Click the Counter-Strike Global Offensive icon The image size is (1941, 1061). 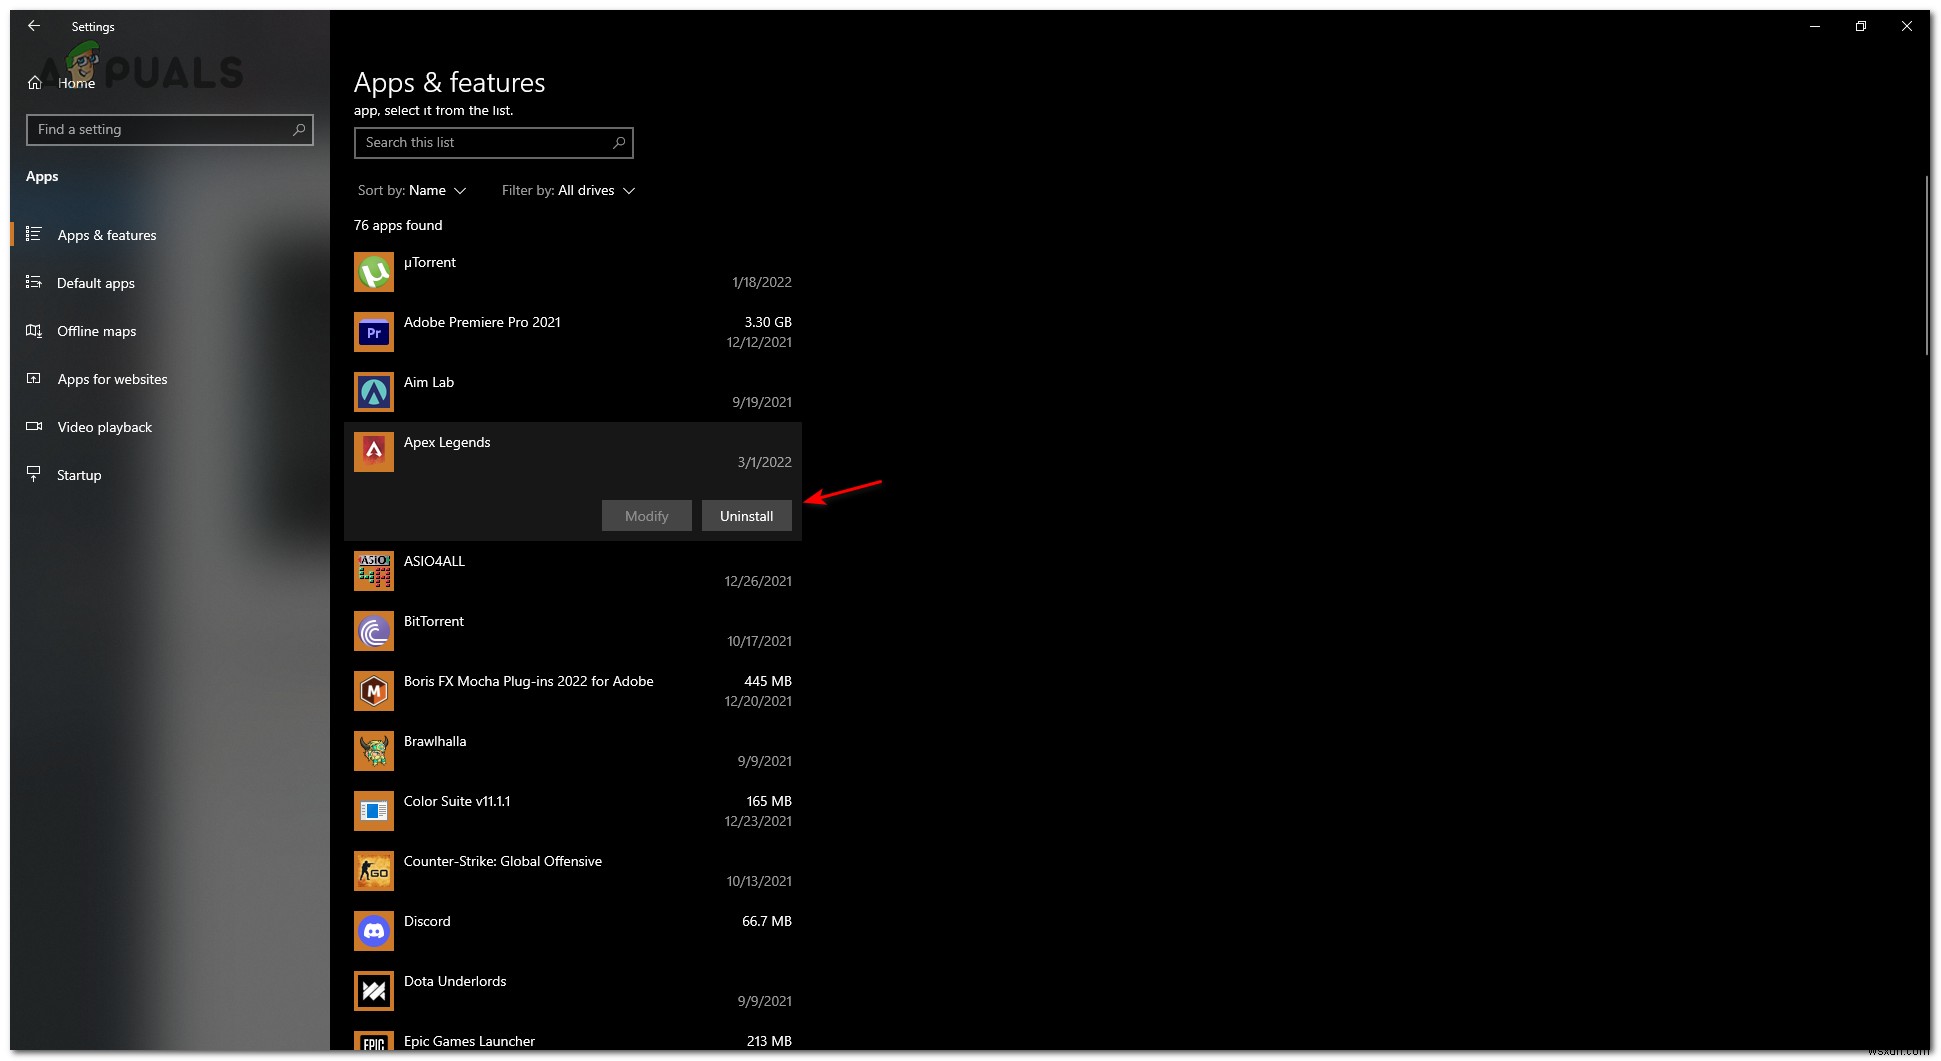pyautogui.click(x=373, y=871)
